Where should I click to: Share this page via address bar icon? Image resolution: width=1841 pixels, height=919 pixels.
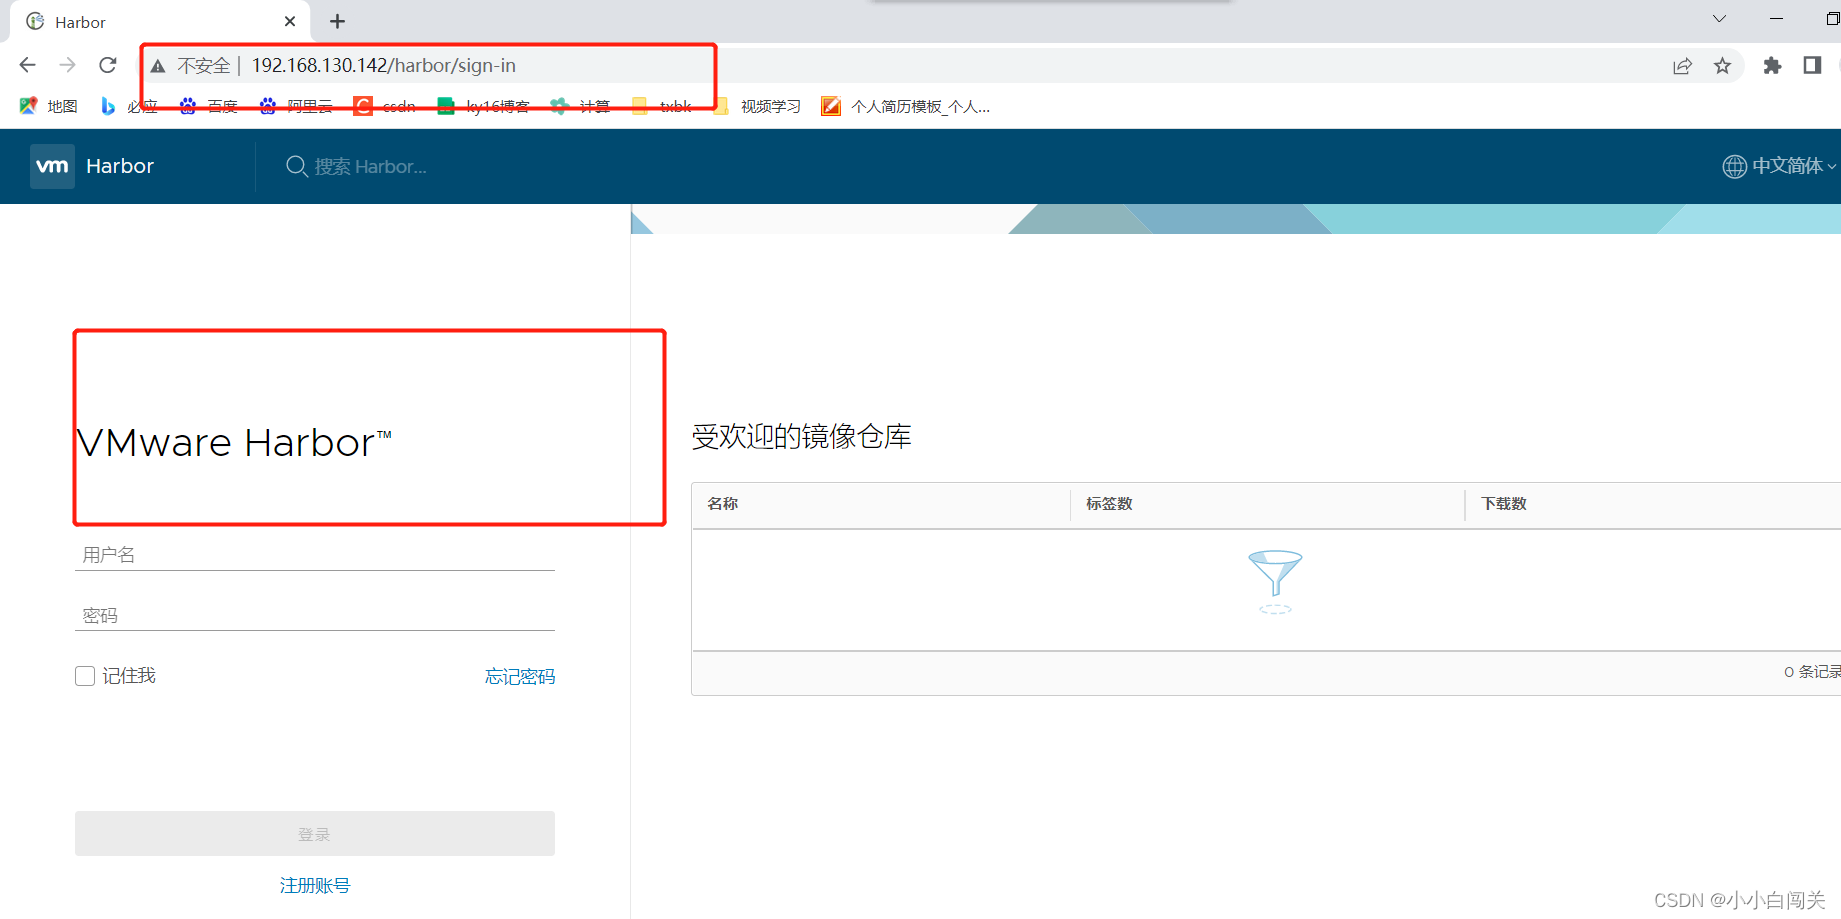[x=1682, y=66]
